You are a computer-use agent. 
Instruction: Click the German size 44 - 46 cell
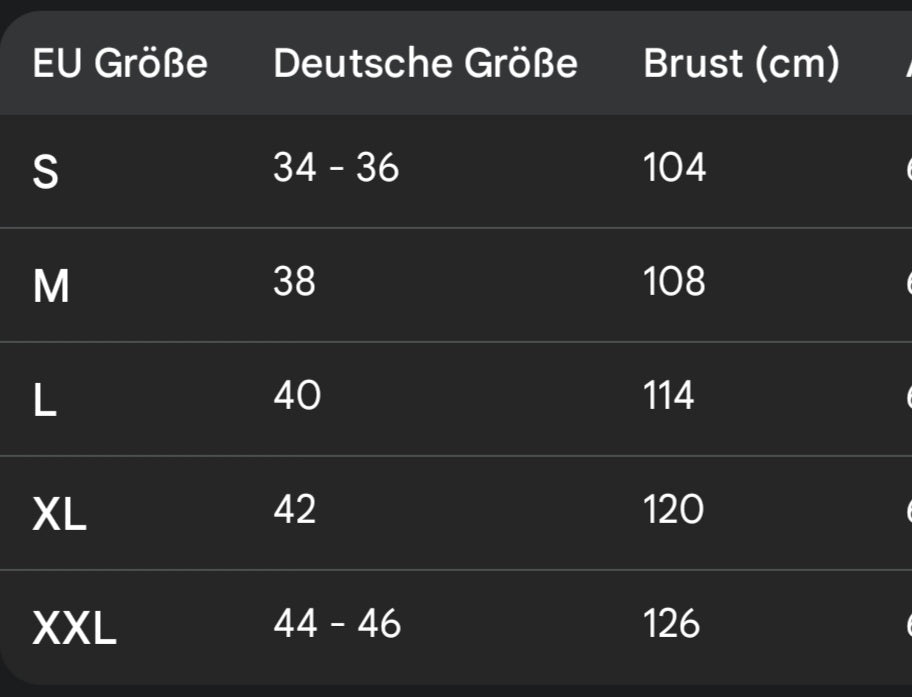(337, 624)
